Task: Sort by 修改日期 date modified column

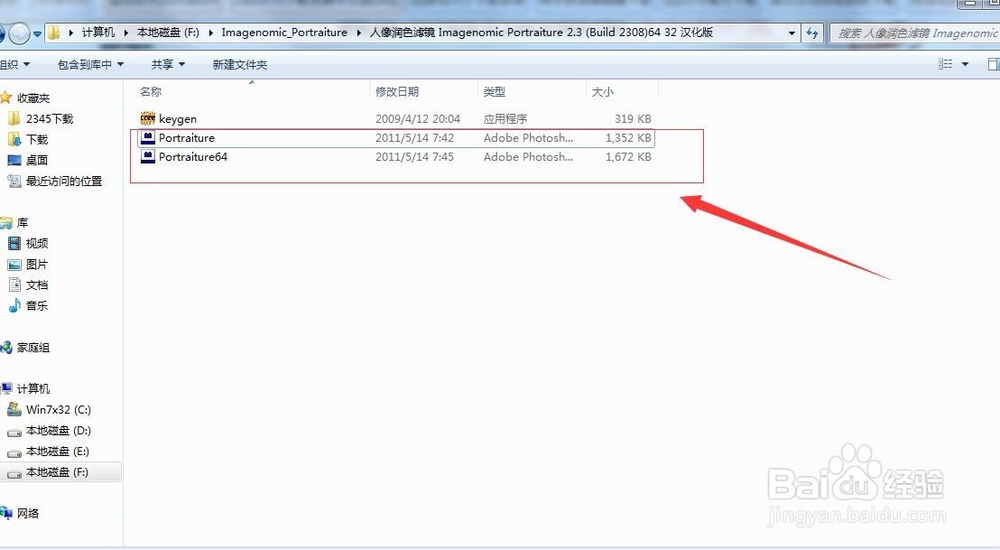Action: [397, 92]
